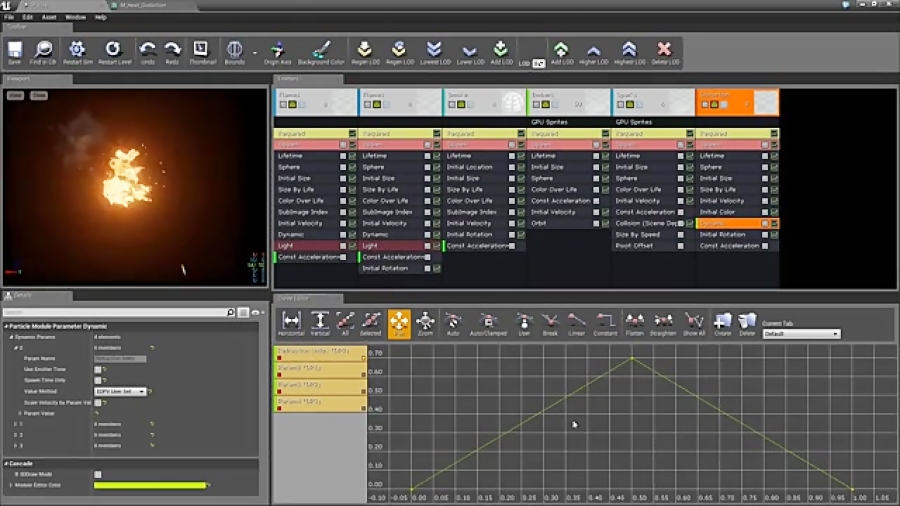
Task: Restart the simulation with Restart Sim
Action: tap(77, 51)
